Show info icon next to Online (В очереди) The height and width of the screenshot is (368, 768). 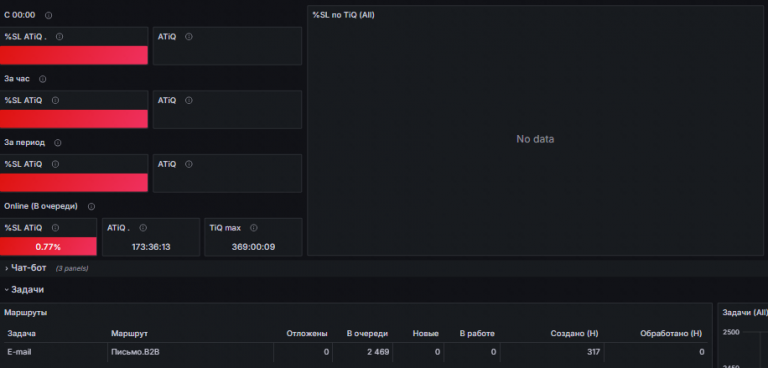[91, 207]
